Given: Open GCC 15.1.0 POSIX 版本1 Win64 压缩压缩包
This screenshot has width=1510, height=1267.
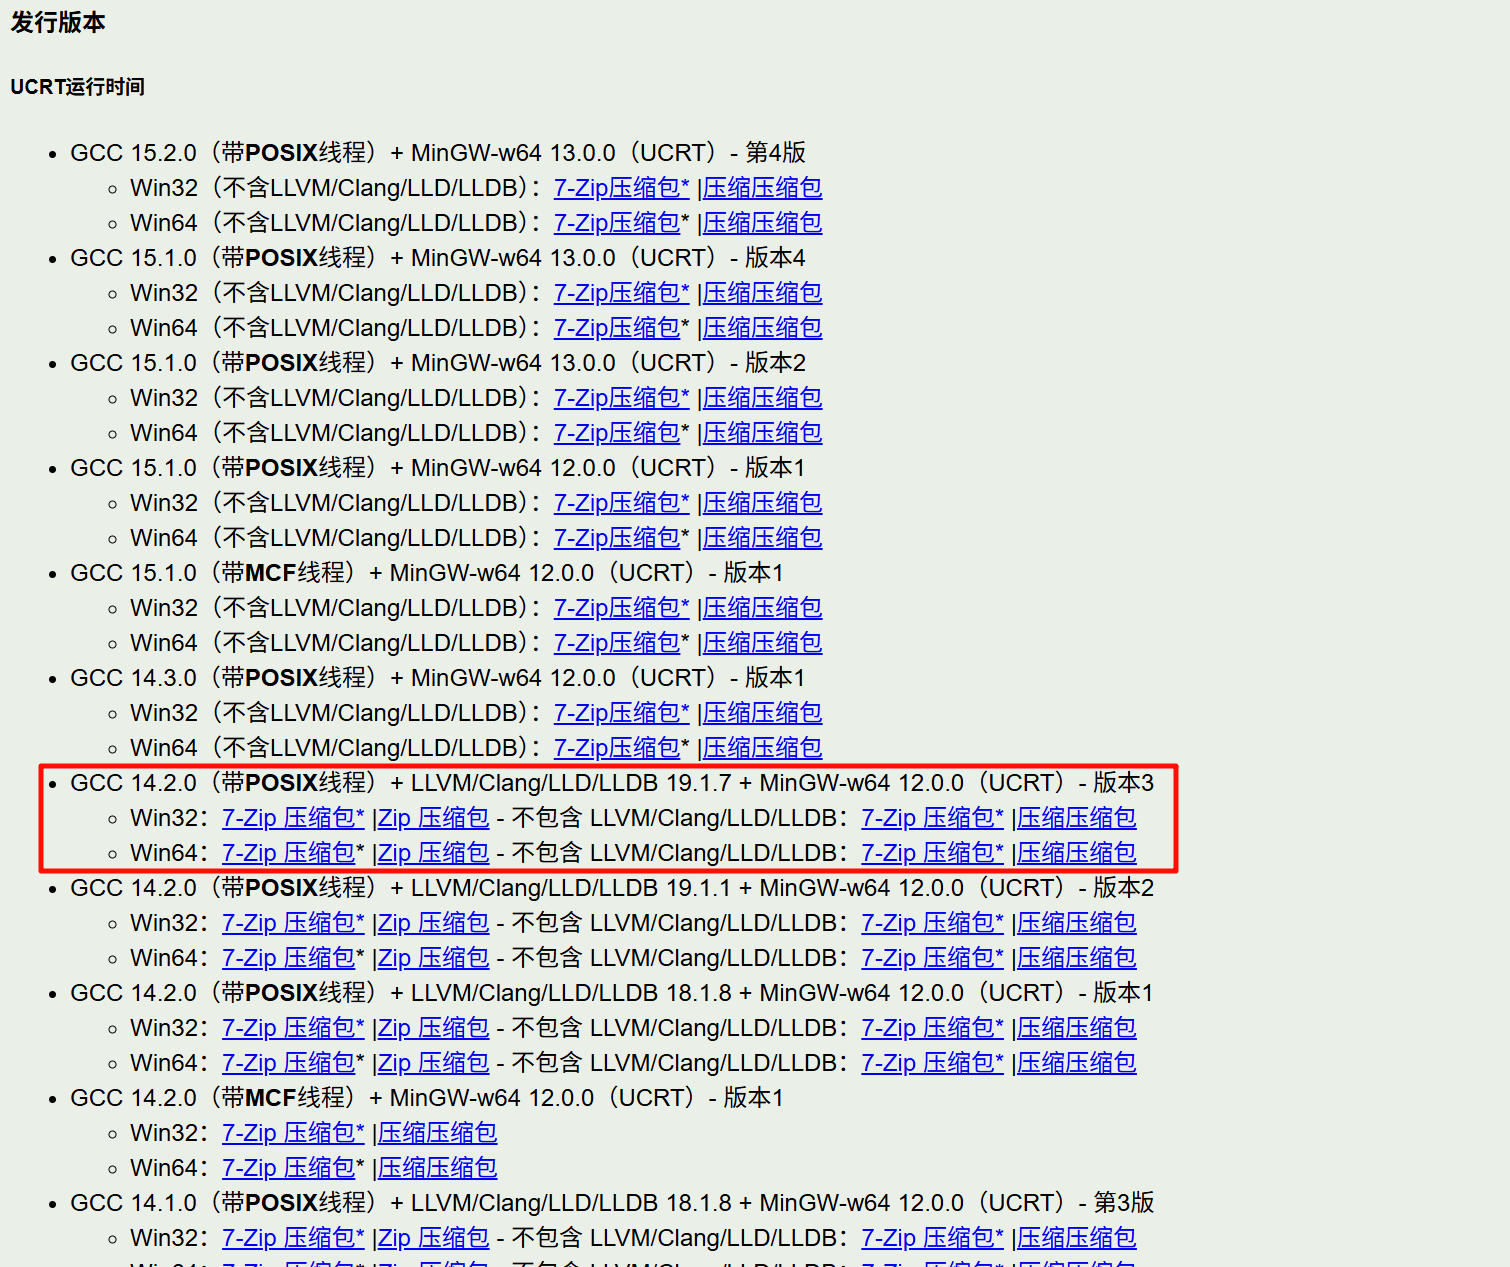Looking at the screenshot, I should coord(762,538).
